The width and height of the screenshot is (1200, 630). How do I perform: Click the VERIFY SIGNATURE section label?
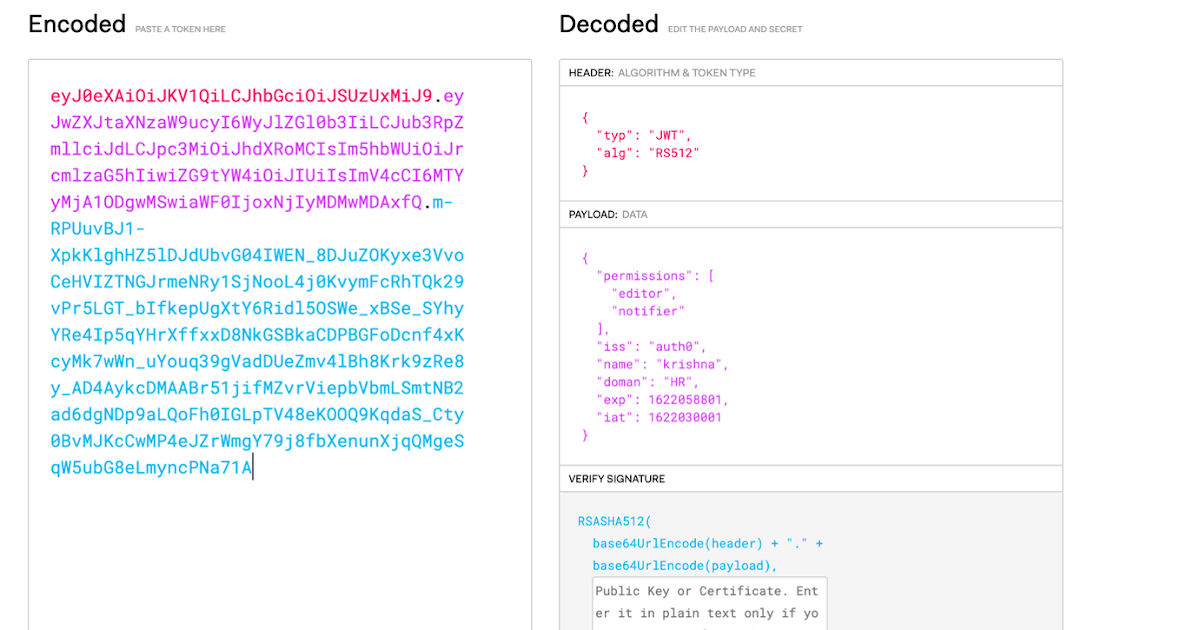pyautogui.click(x=617, y=479)
